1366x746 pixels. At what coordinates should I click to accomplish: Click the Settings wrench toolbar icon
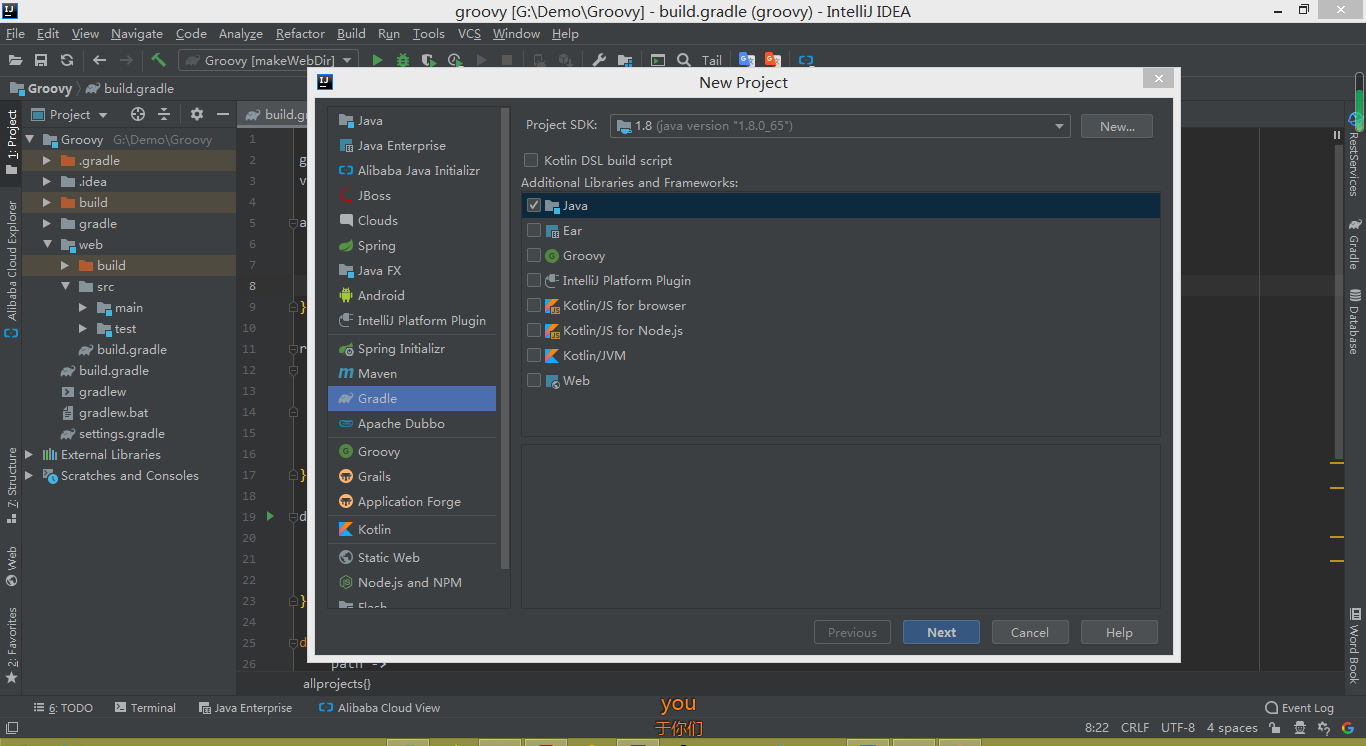pos(599,60)
